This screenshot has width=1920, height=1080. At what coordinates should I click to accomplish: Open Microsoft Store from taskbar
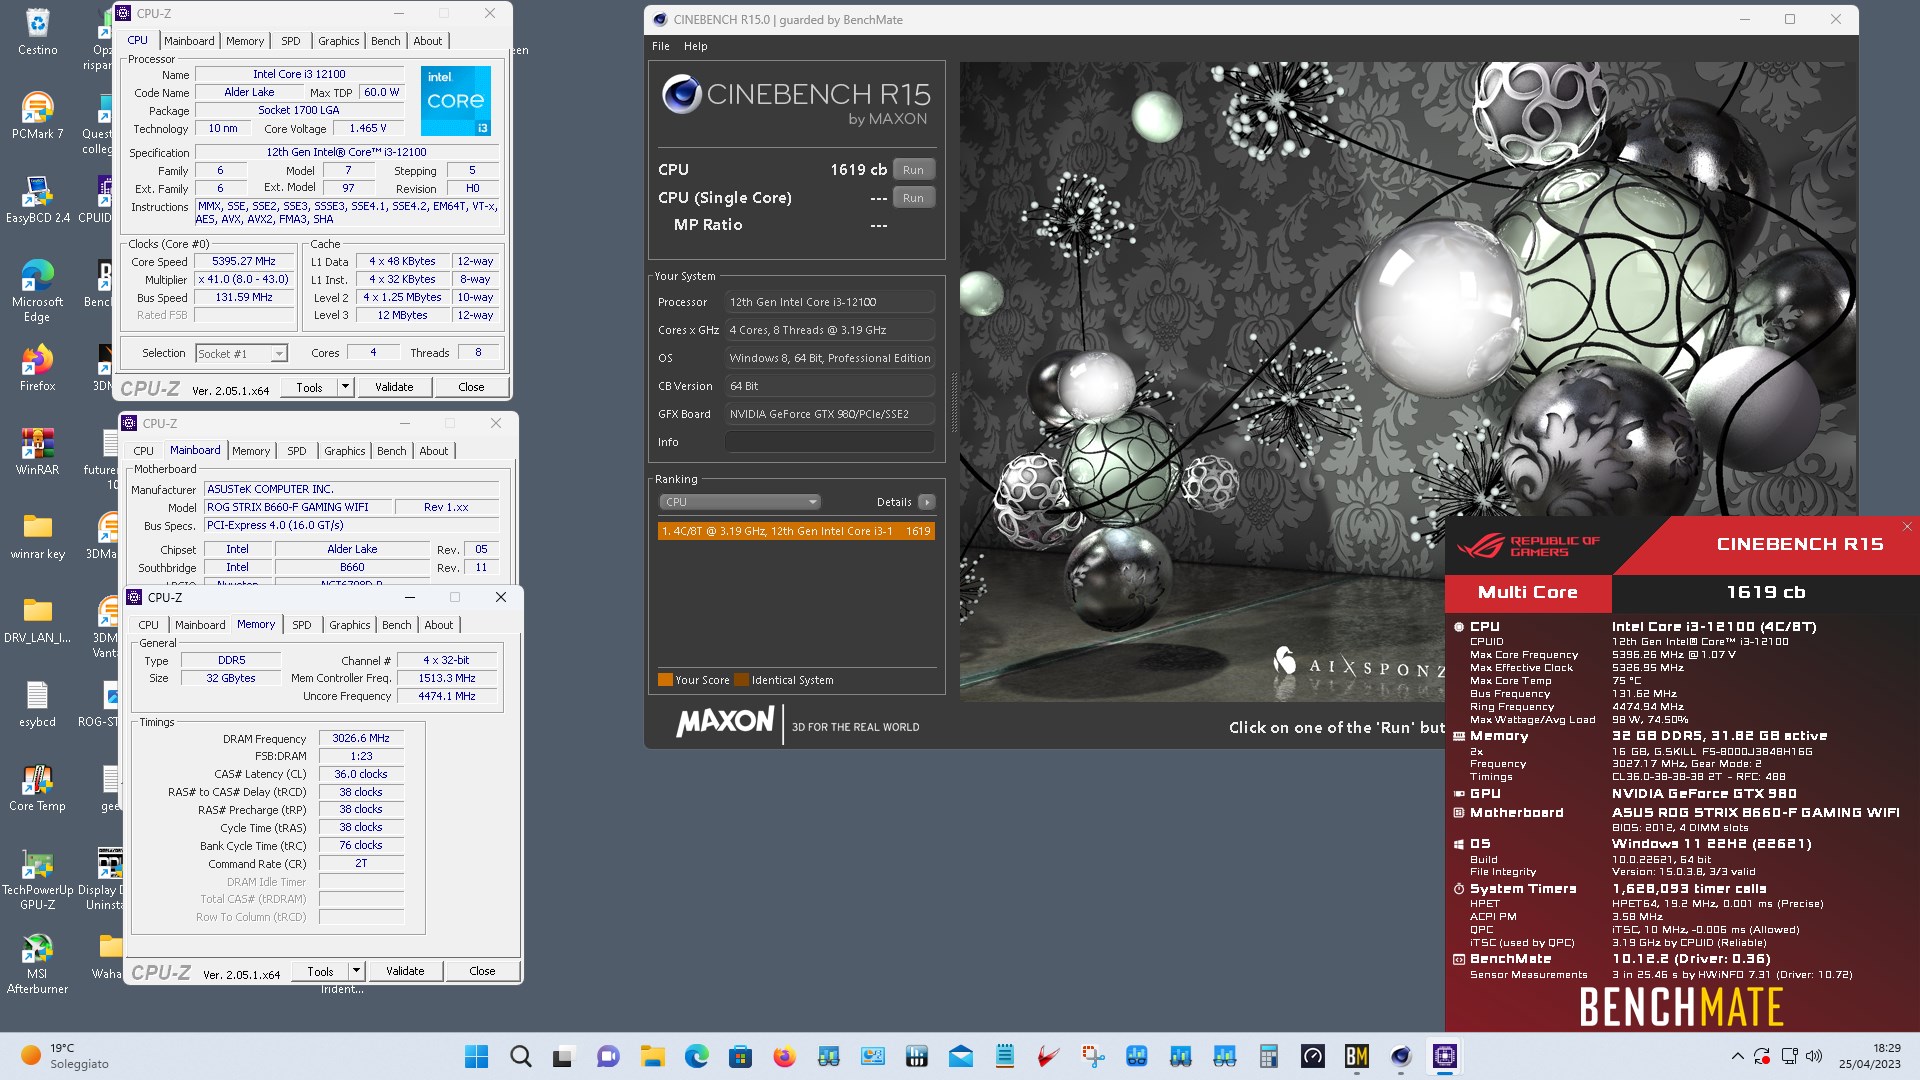[740, 1056]
